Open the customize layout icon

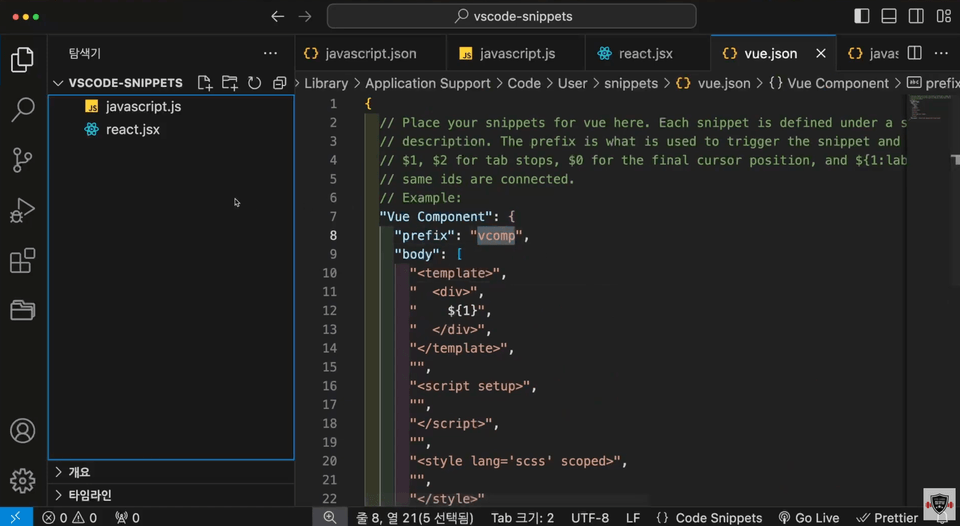click(943, 16)
